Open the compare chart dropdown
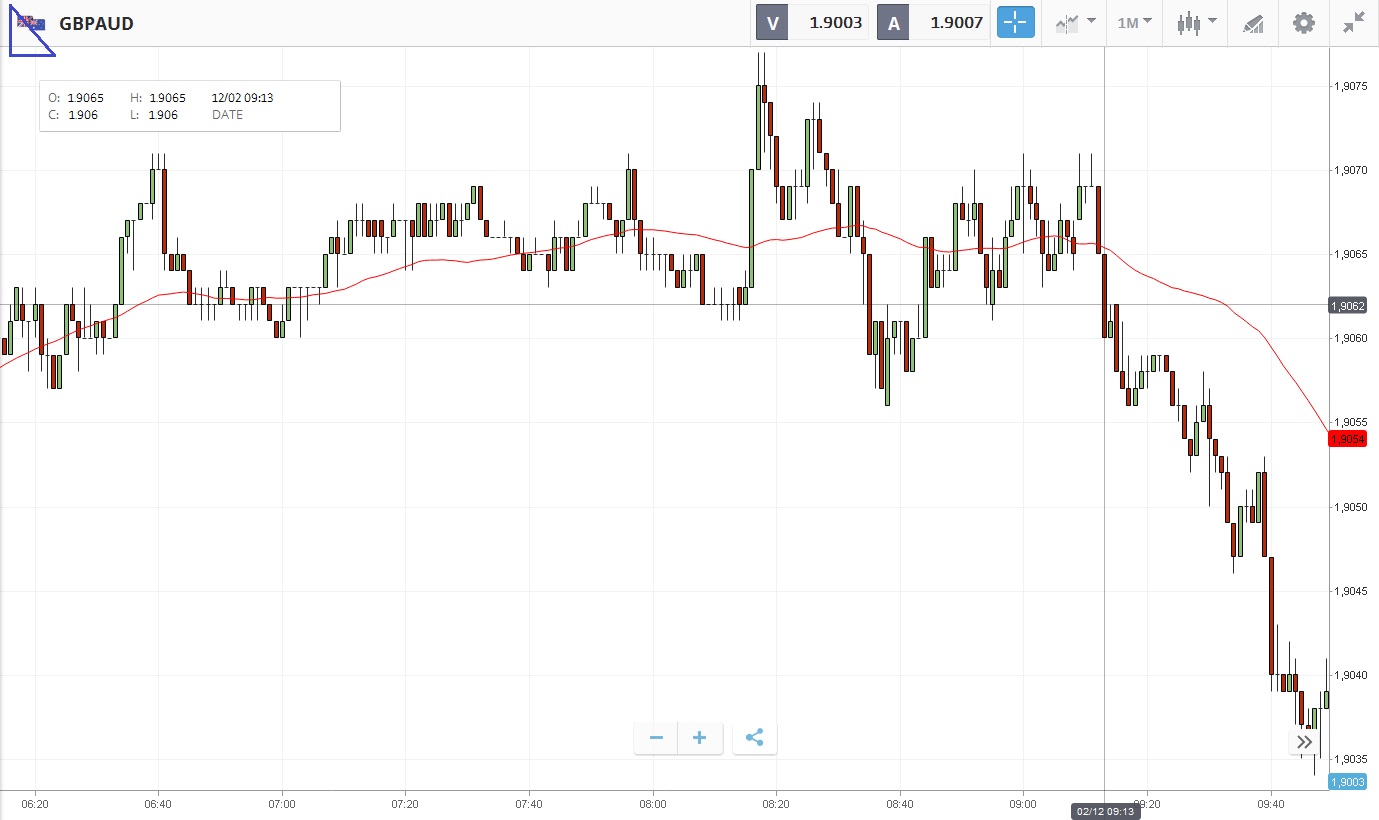 point(1075,22)
